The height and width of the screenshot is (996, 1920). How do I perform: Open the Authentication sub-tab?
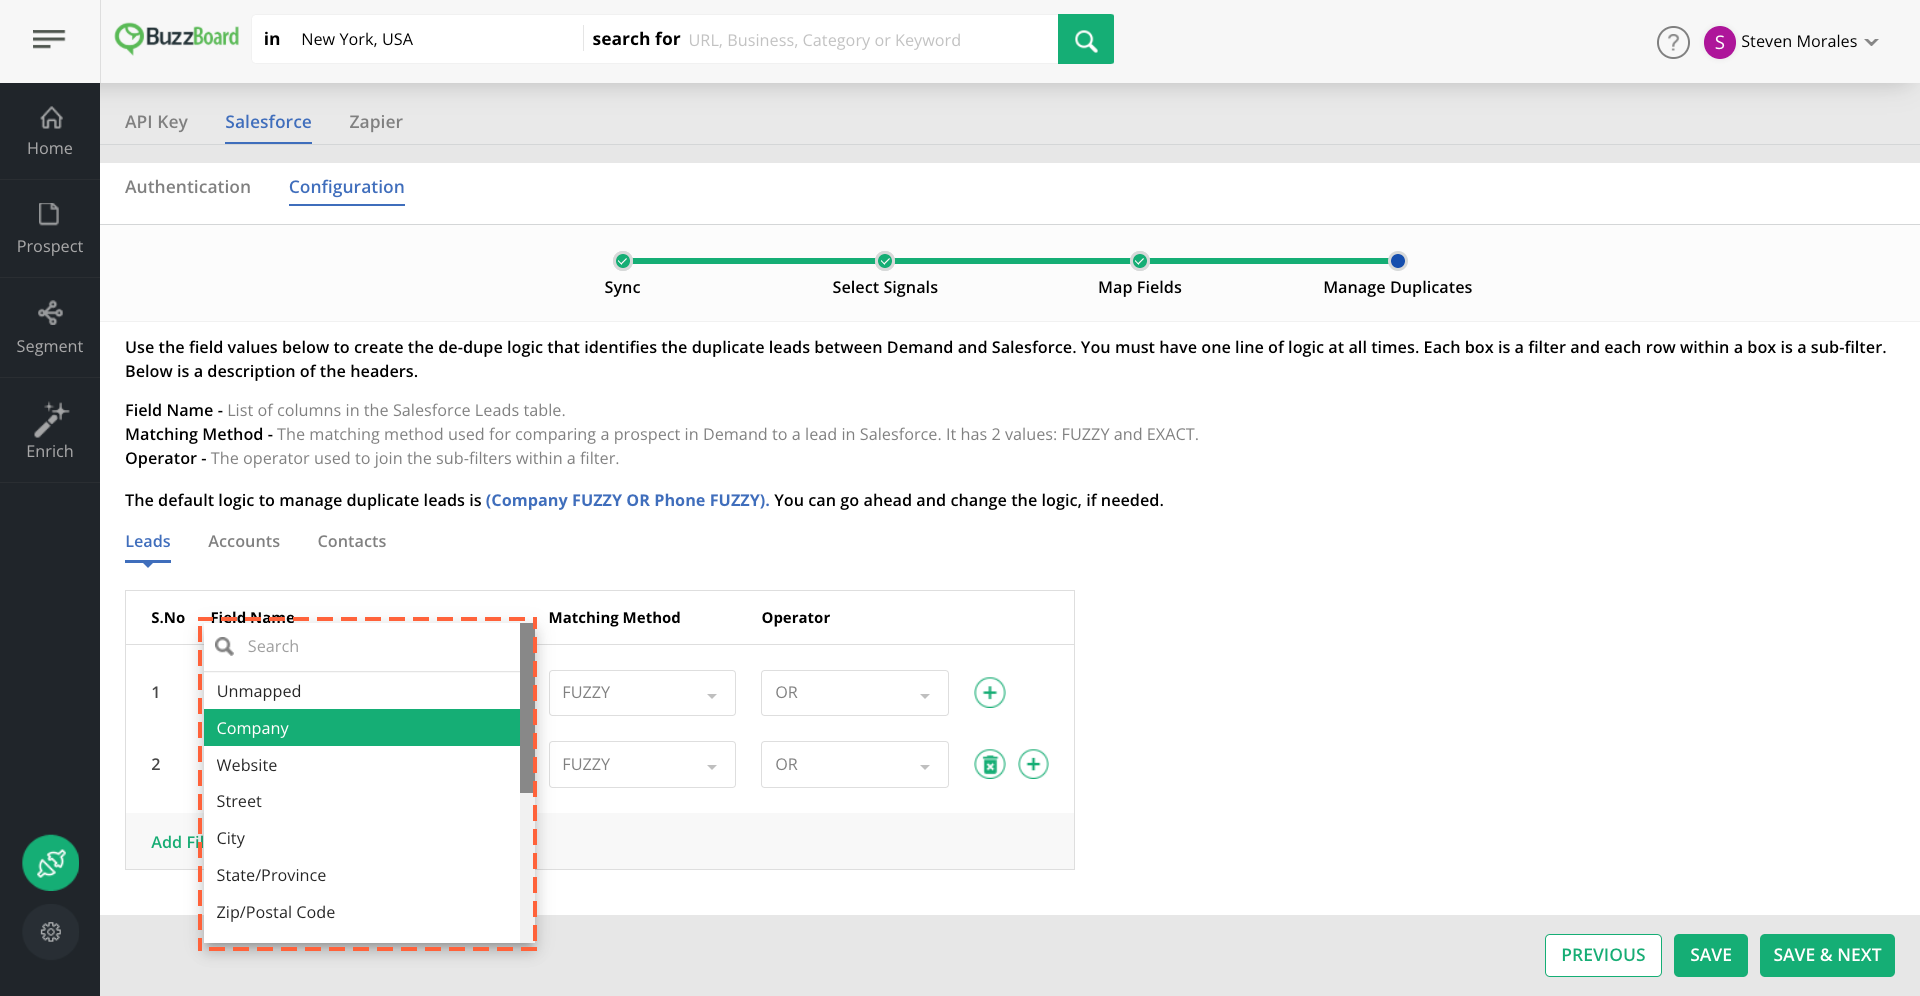pos(188,187)
